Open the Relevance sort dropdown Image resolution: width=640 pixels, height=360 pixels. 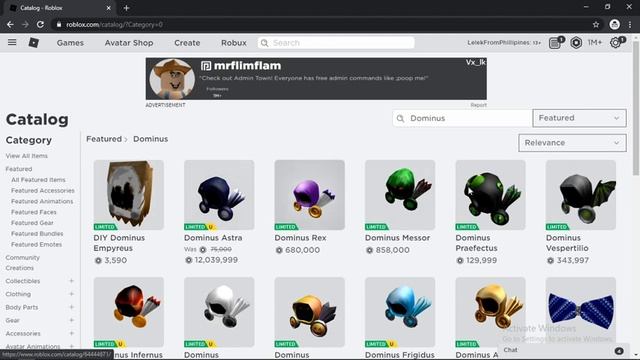[572, 143]
